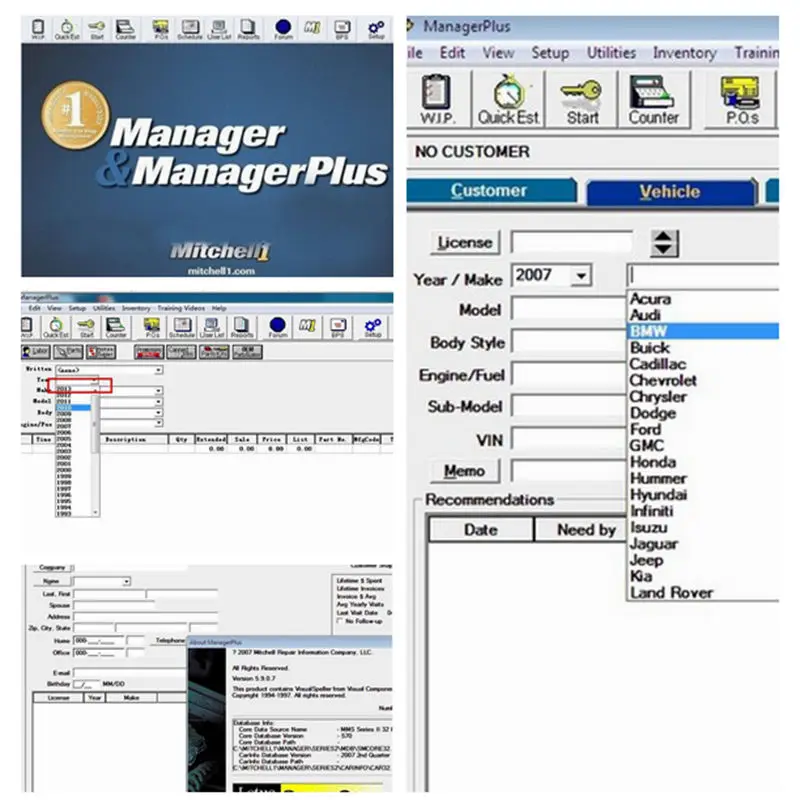Image resolution: width=800 pixels, height=800 pixels.
Task: Open the 2007 Year dropdown arrow
Action: [x=581, y=276]
